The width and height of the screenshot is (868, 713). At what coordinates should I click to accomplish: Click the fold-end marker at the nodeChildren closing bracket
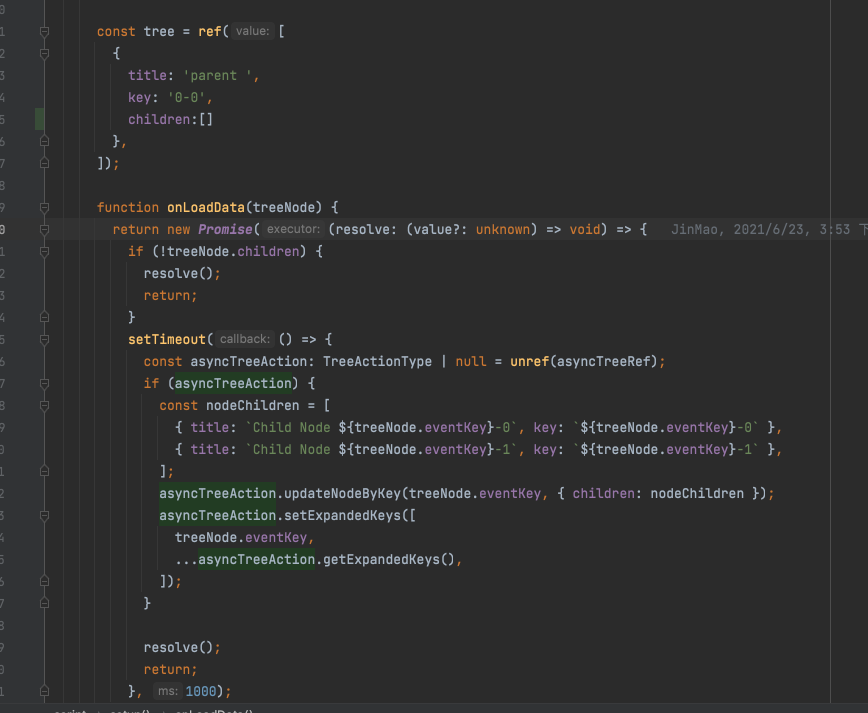42,471
